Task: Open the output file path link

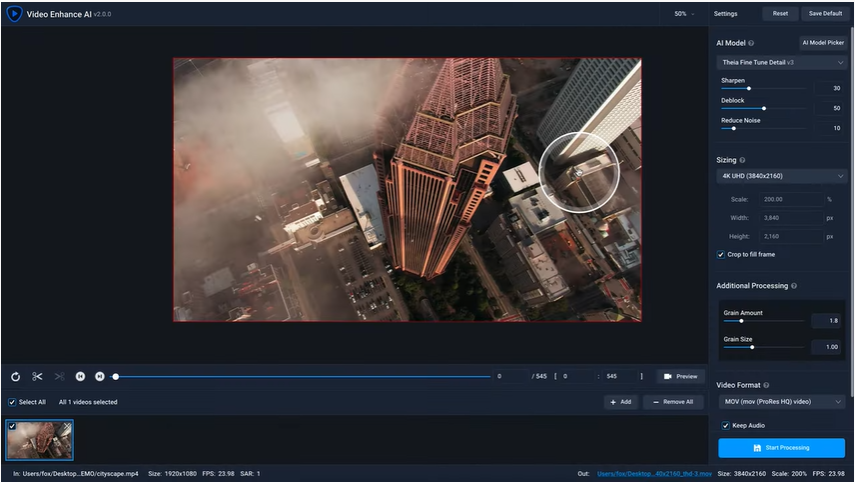Action: point(654,473)
